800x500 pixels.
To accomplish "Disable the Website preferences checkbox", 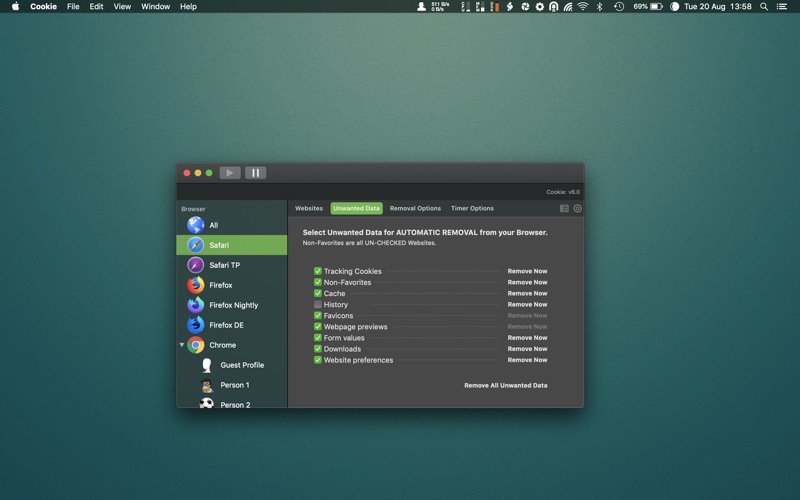I will click(318, 360).
